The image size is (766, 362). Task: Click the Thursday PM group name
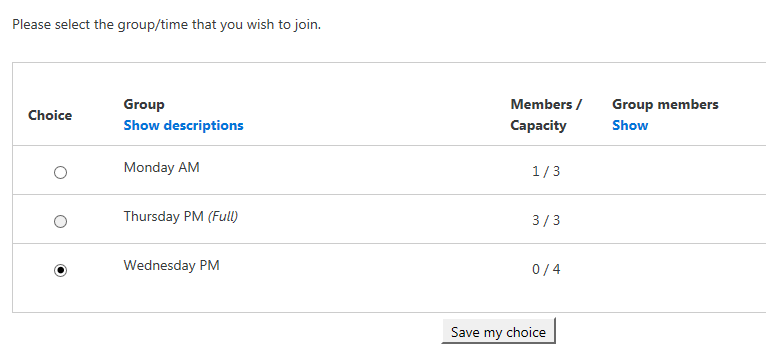coord(163,216)
